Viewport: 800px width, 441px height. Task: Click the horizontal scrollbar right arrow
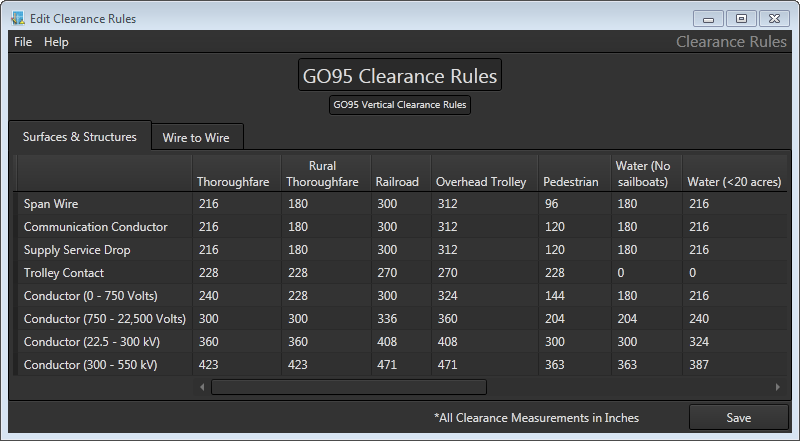point(777,387)
